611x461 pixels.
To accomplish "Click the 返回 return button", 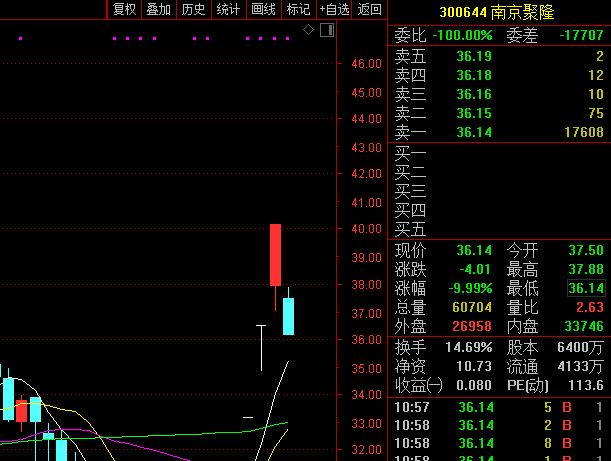I will point(369,9).
